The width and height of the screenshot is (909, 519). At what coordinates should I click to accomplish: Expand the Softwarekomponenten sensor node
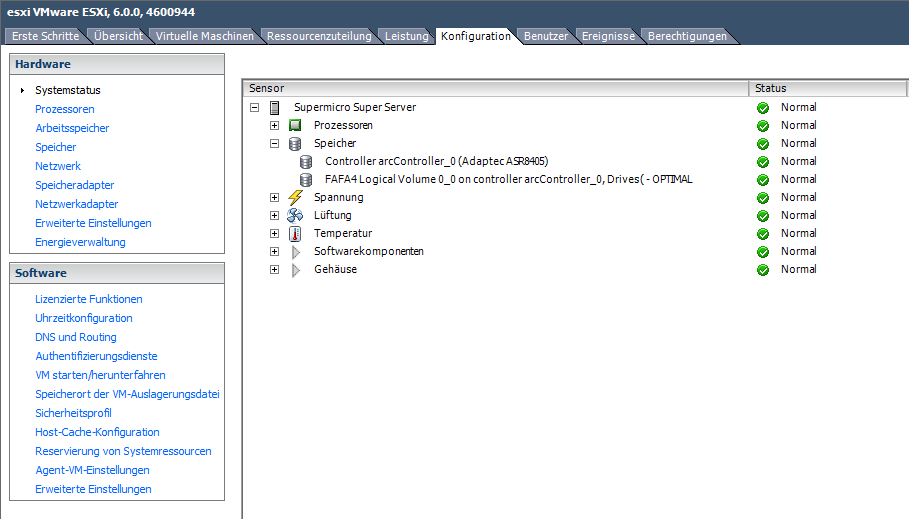tap(275, 251)
